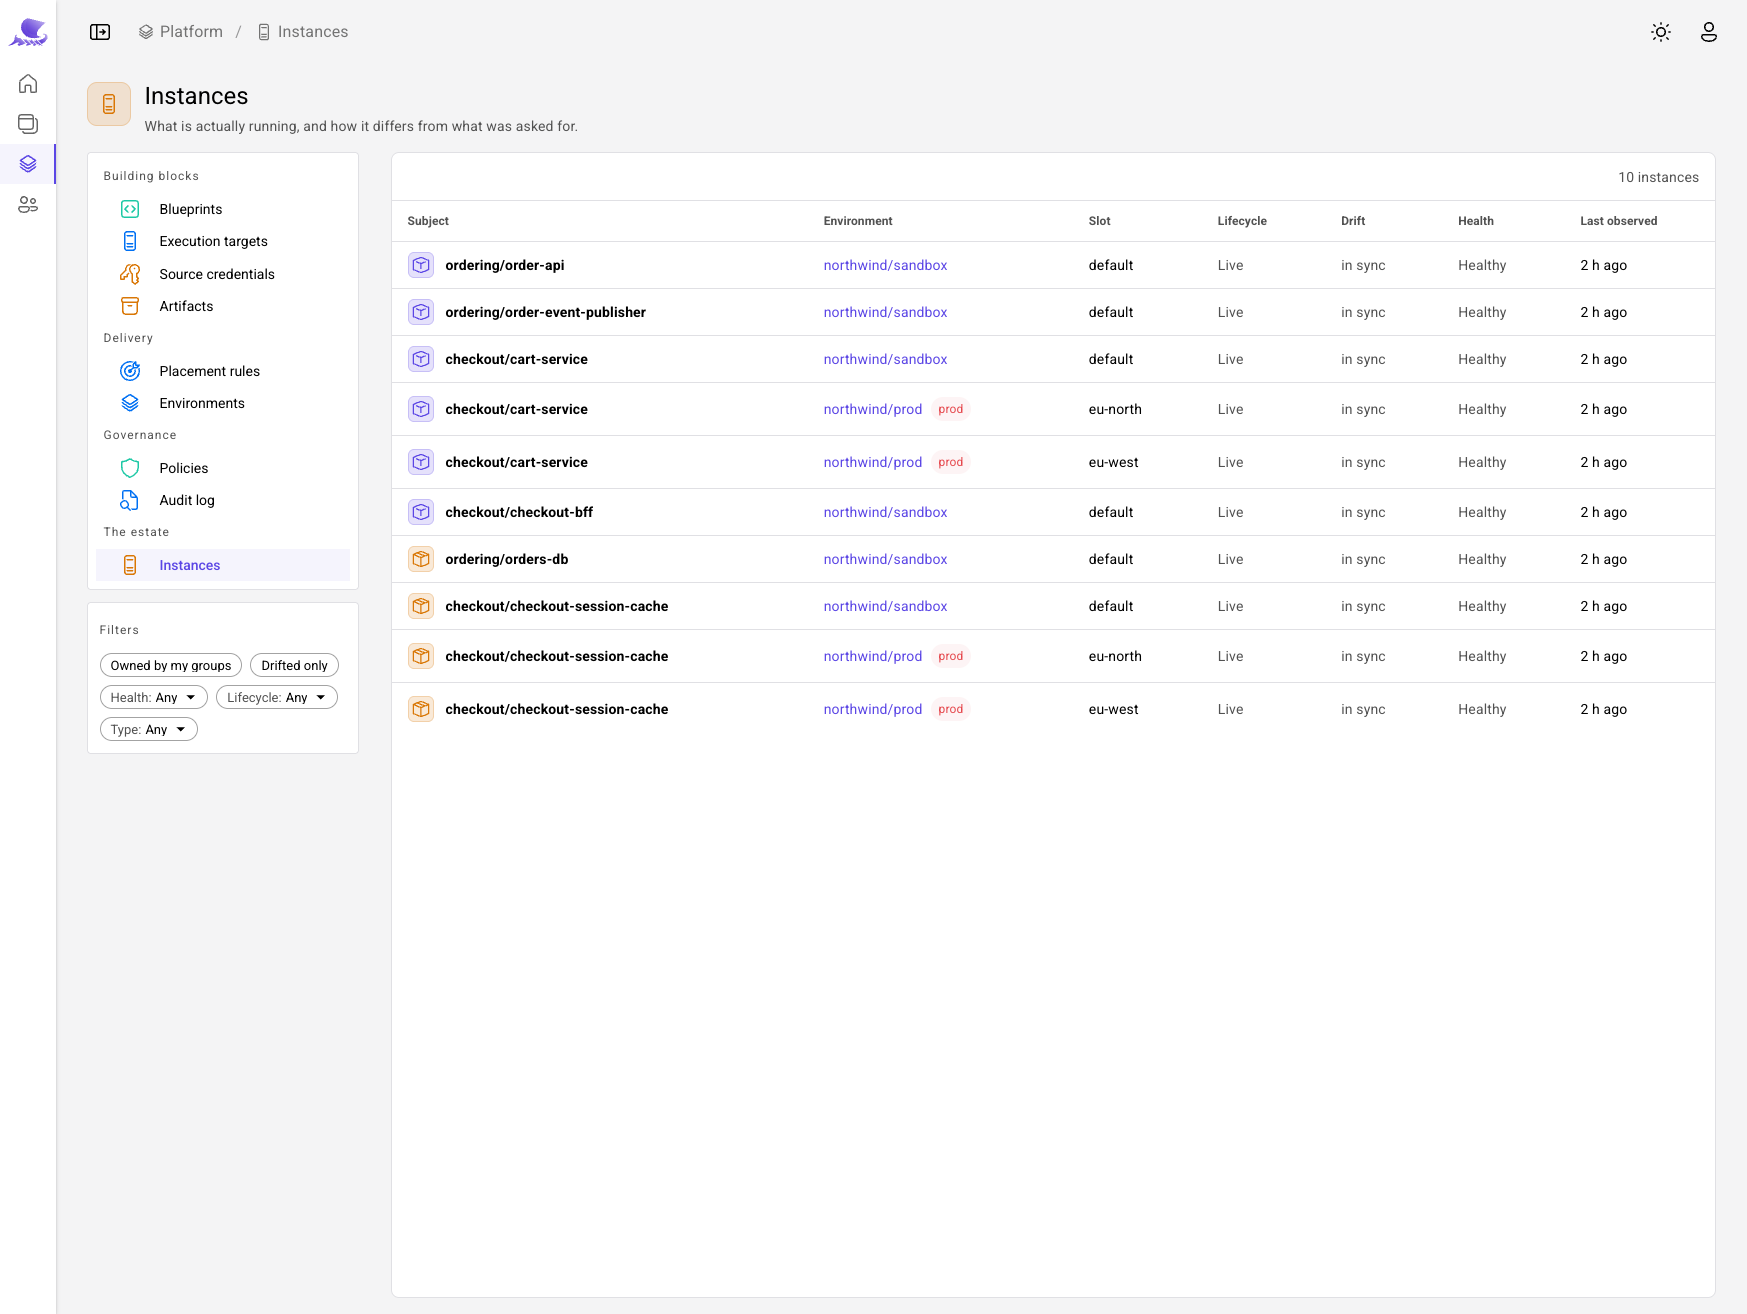The image size is (1747, 1314).
Task: Click the Drift column header
Action: [1353, 221]
